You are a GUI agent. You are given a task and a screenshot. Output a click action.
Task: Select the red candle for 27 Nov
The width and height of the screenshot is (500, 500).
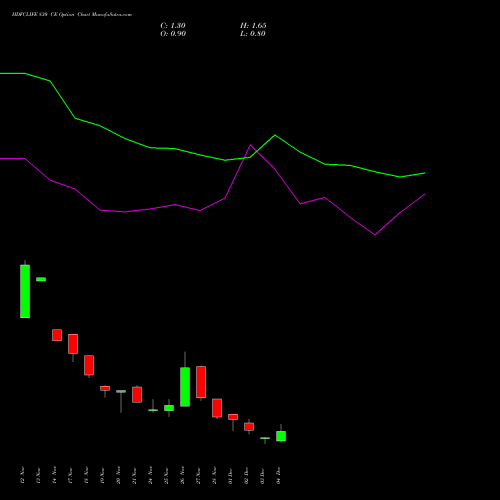pos(201,382)
